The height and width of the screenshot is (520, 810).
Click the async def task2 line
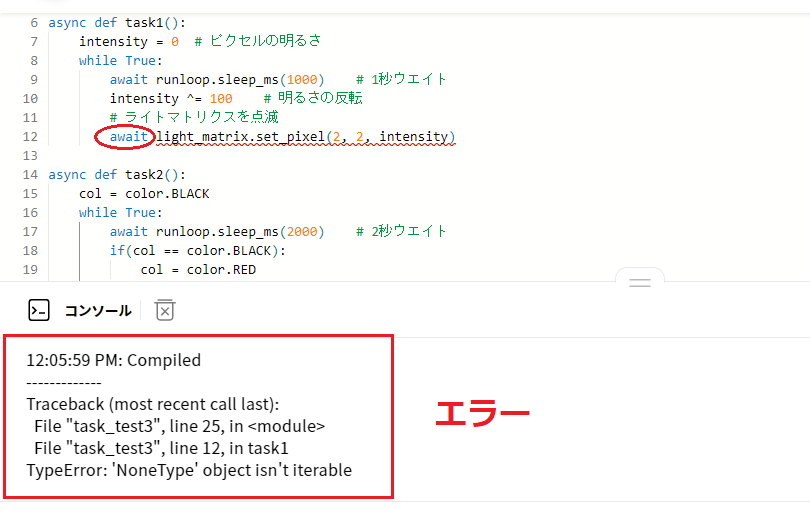pyautogui.click(x=117, y=175)
